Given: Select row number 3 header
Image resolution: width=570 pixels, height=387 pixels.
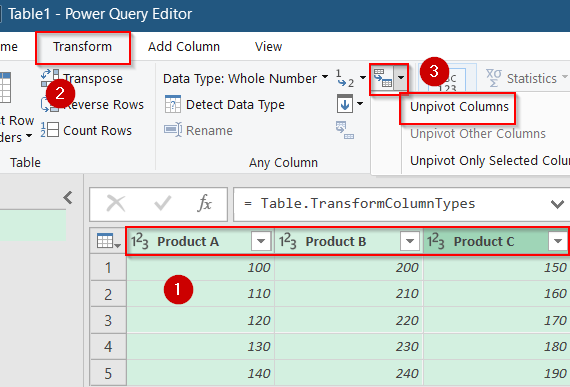Looking at the screenshot, I should 108,321.
